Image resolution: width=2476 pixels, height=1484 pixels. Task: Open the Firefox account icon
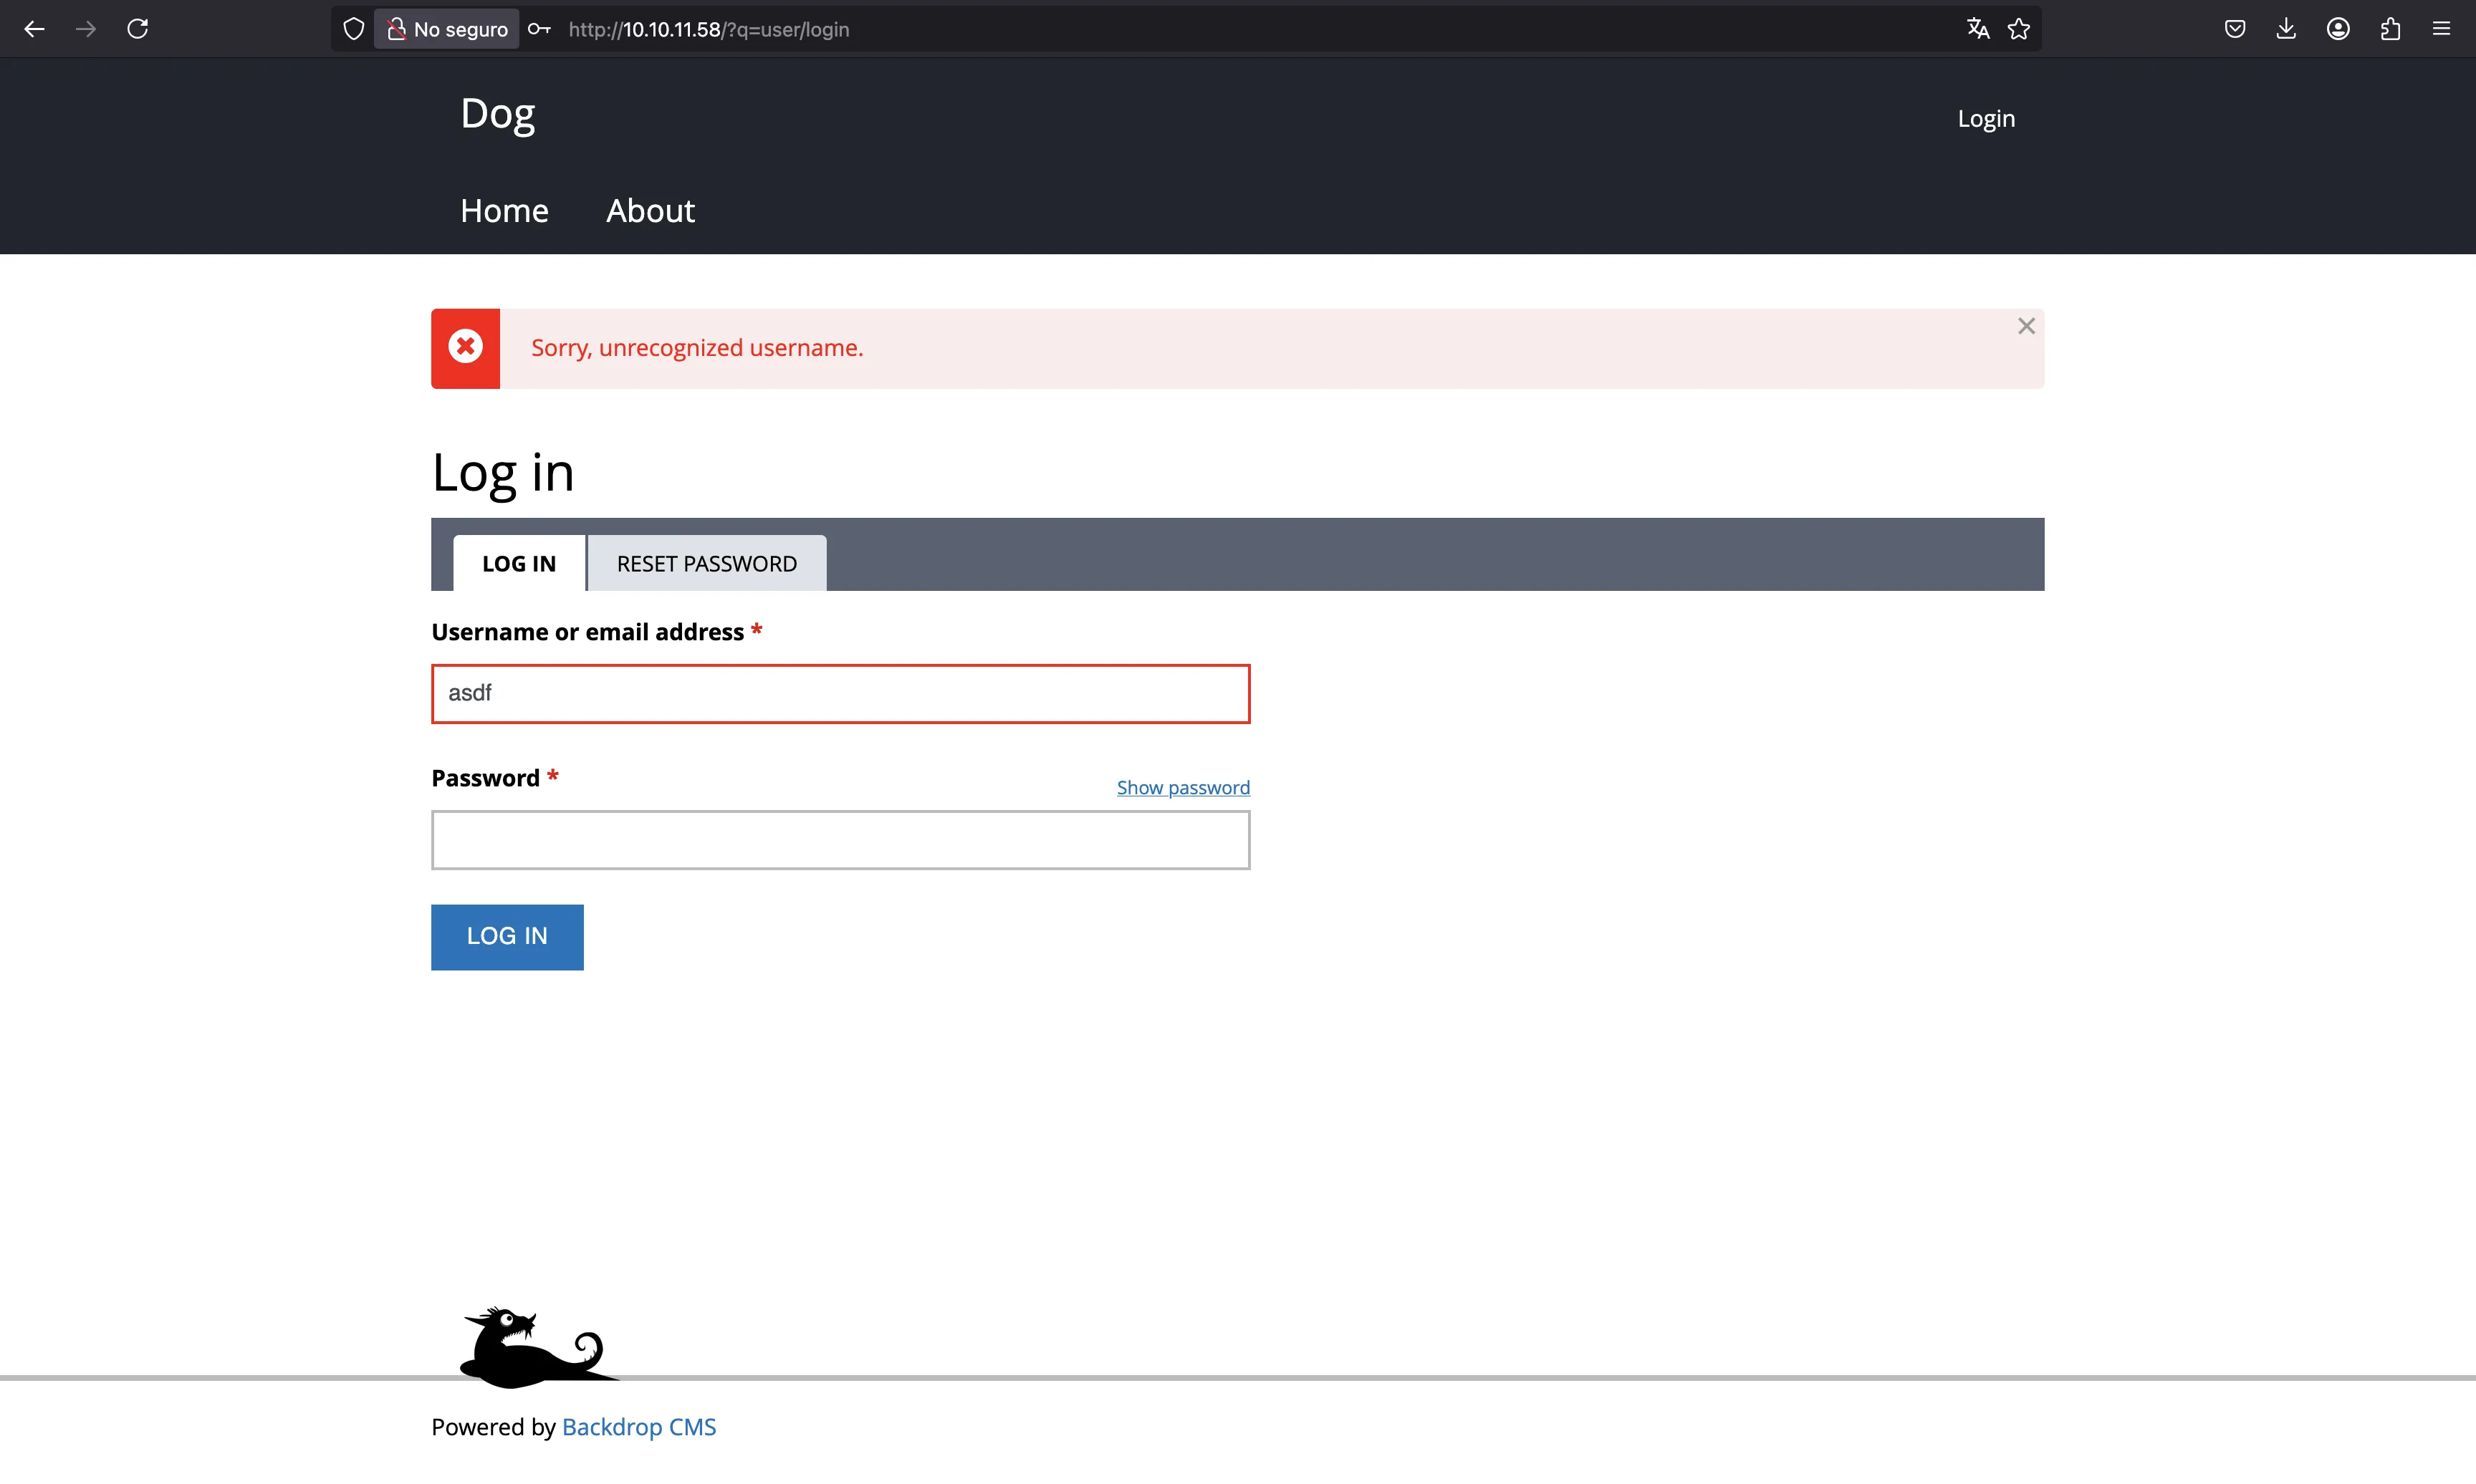point(2338,29)
